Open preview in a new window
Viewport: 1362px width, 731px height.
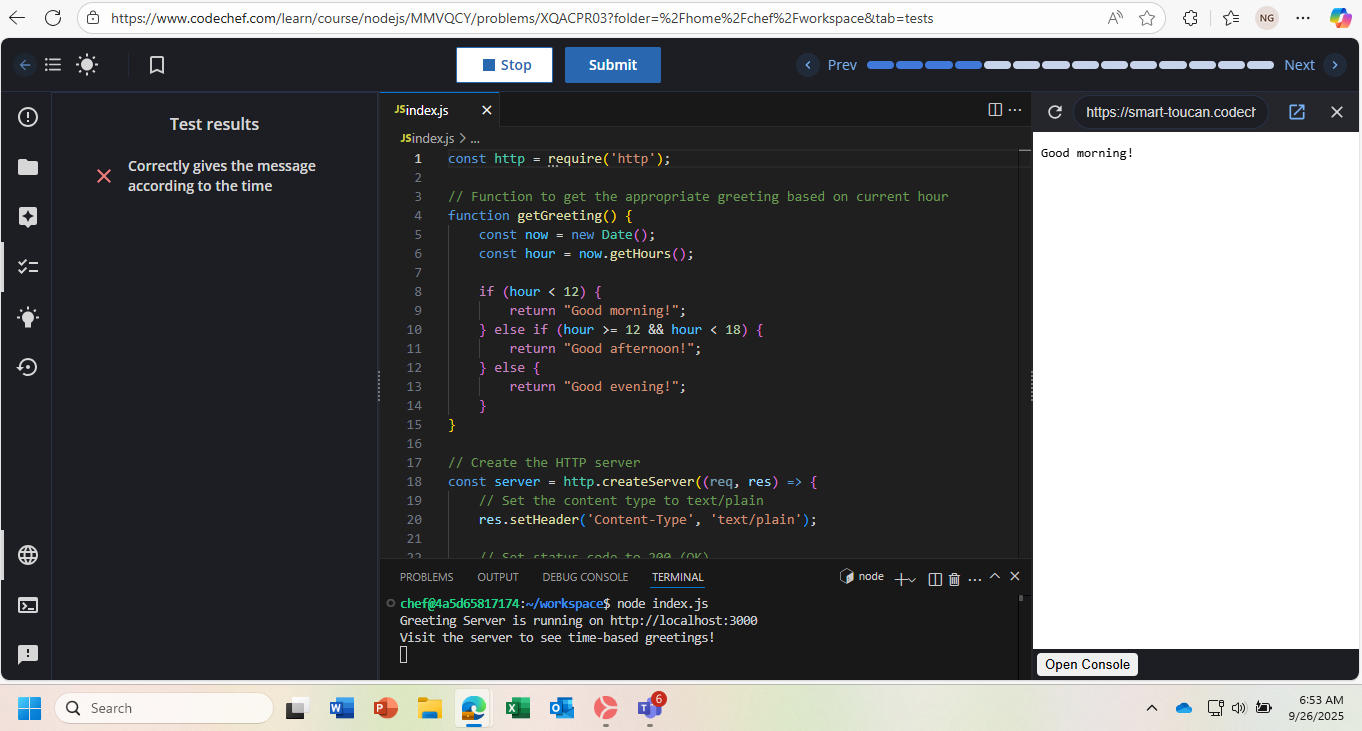pos(1297,112)
